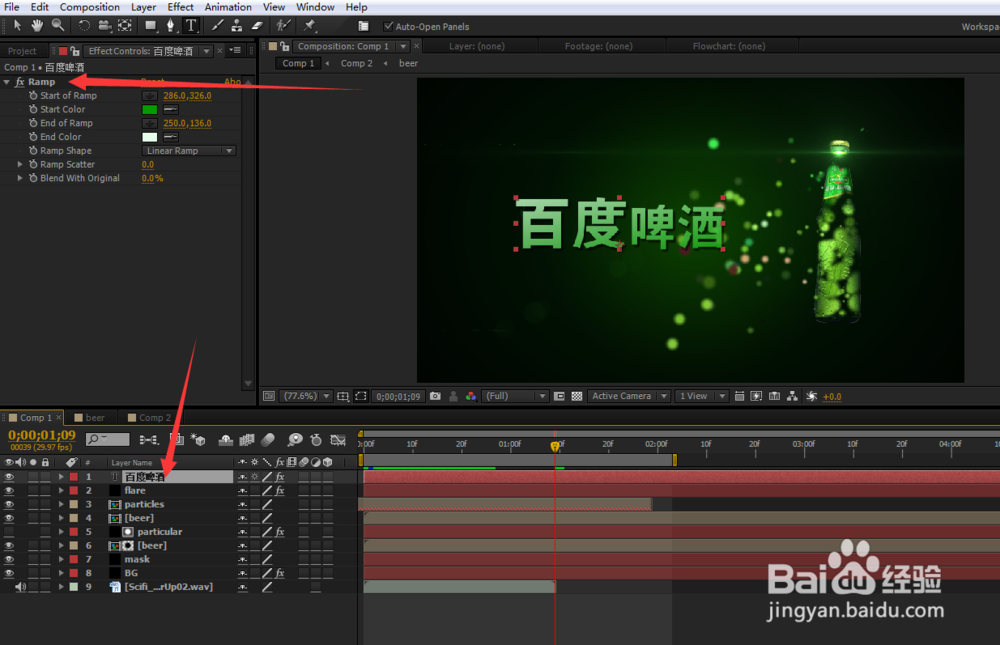Screen dimensions: 1000x645
Task: Select the Hand tool
Action: [x=37, y=26]
